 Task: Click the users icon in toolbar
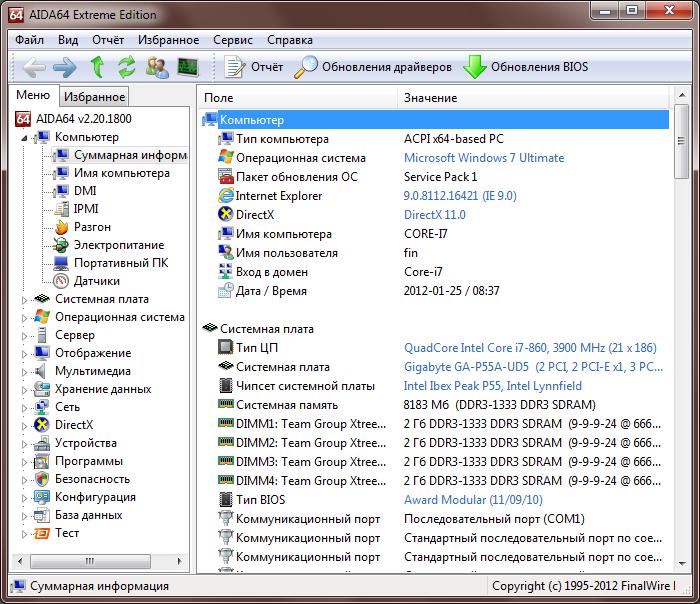(157, 67)
